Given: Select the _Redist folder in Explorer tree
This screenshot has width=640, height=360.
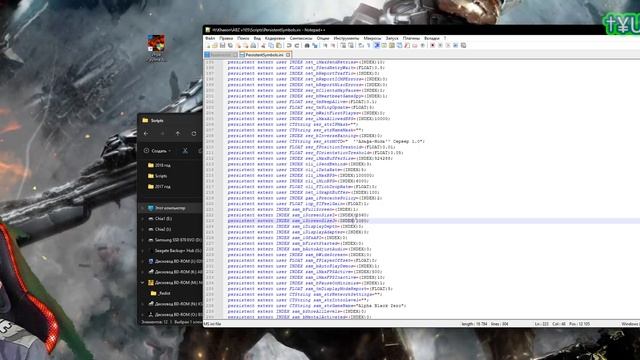Looking at the screenshot, I should click(x=160, y=293).
